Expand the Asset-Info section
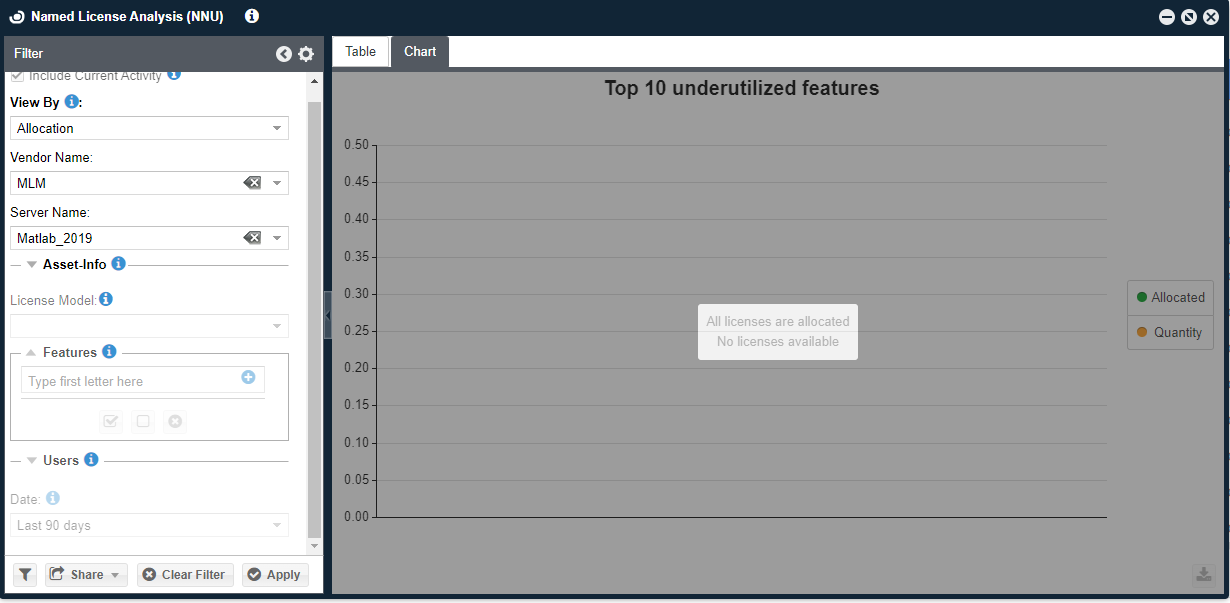The height and width of the screenshot is (603, 1230). pyautogui.click(x=32, y=265)
